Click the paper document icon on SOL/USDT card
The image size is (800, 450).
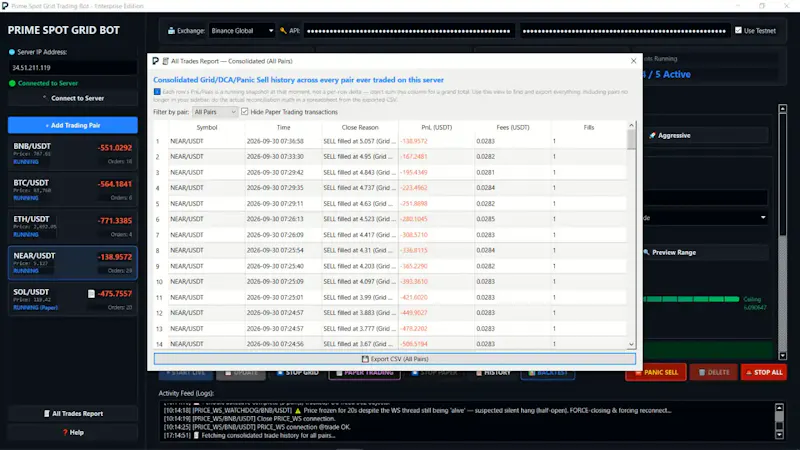tap(91, 293)
